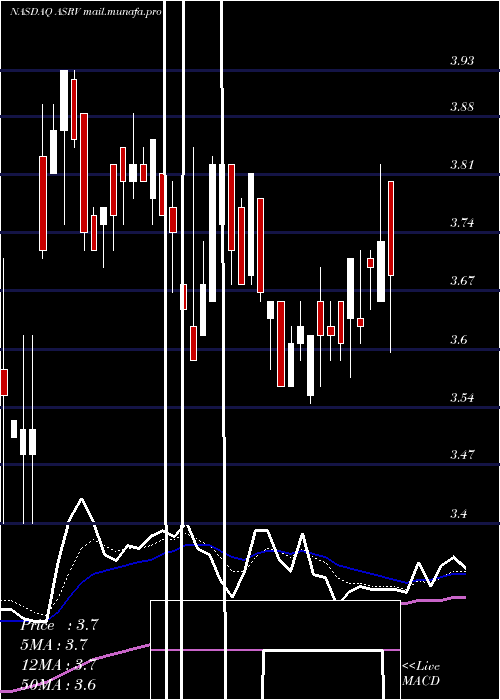The width and height of the screenshot is (500, 700).
Task: Click the tall white candle reaching 3.93
Action: [64, 101]
